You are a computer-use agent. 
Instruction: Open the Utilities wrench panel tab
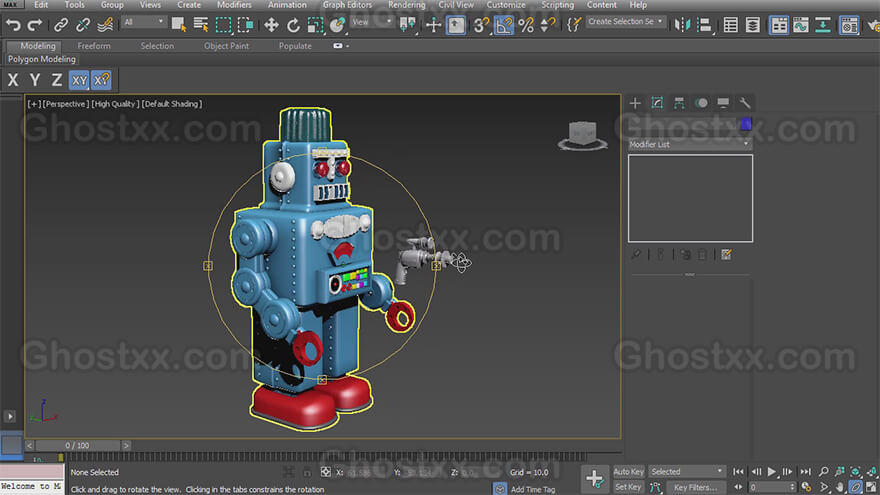point(745,103)
